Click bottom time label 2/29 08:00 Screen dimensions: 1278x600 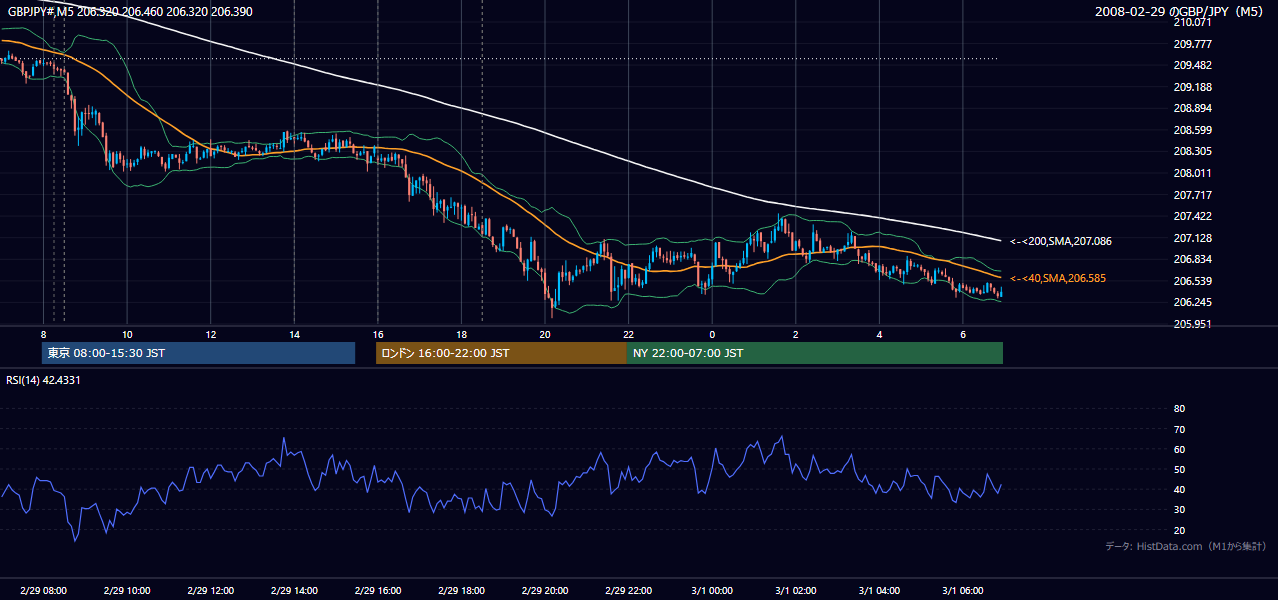pyautogui.click(x=43, y=591)
